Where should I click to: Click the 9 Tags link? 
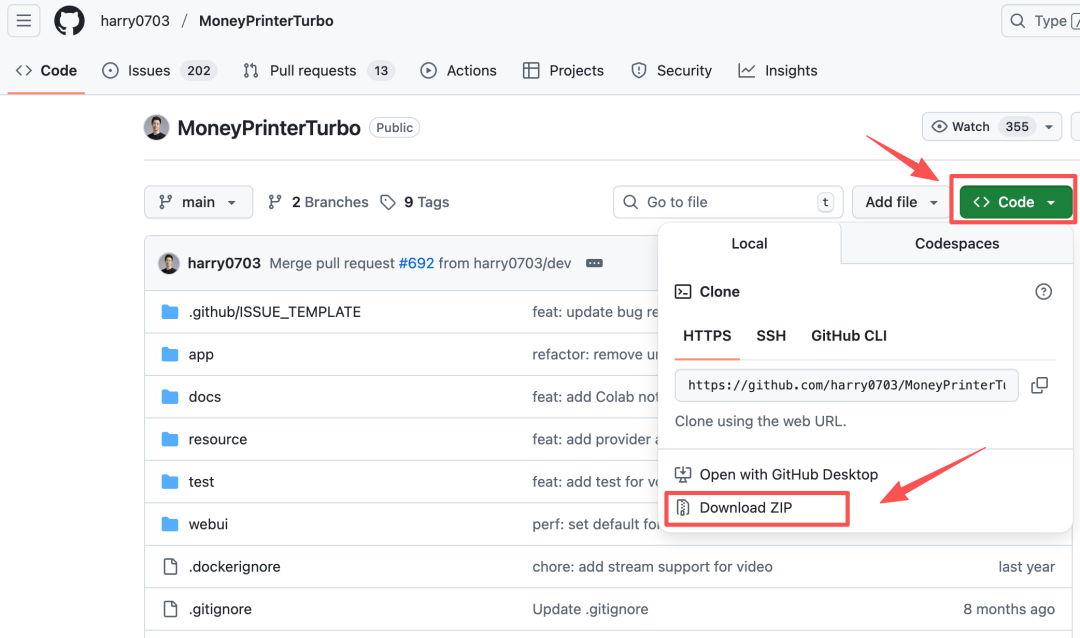(x=415, y=202)
